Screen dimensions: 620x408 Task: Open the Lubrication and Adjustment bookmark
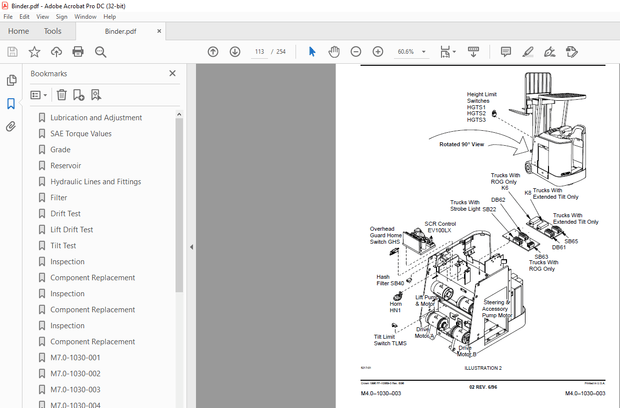point(96,117)
